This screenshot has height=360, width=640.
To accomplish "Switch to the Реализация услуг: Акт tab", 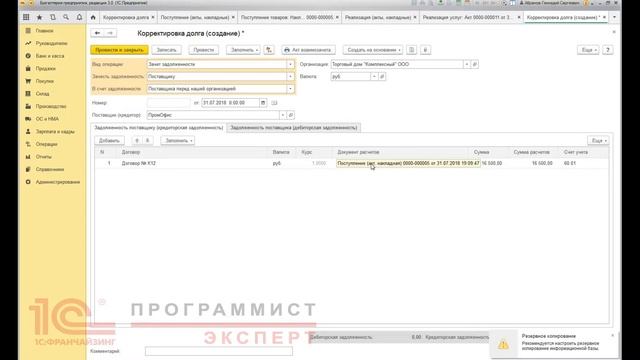I will tap(468, 18).
